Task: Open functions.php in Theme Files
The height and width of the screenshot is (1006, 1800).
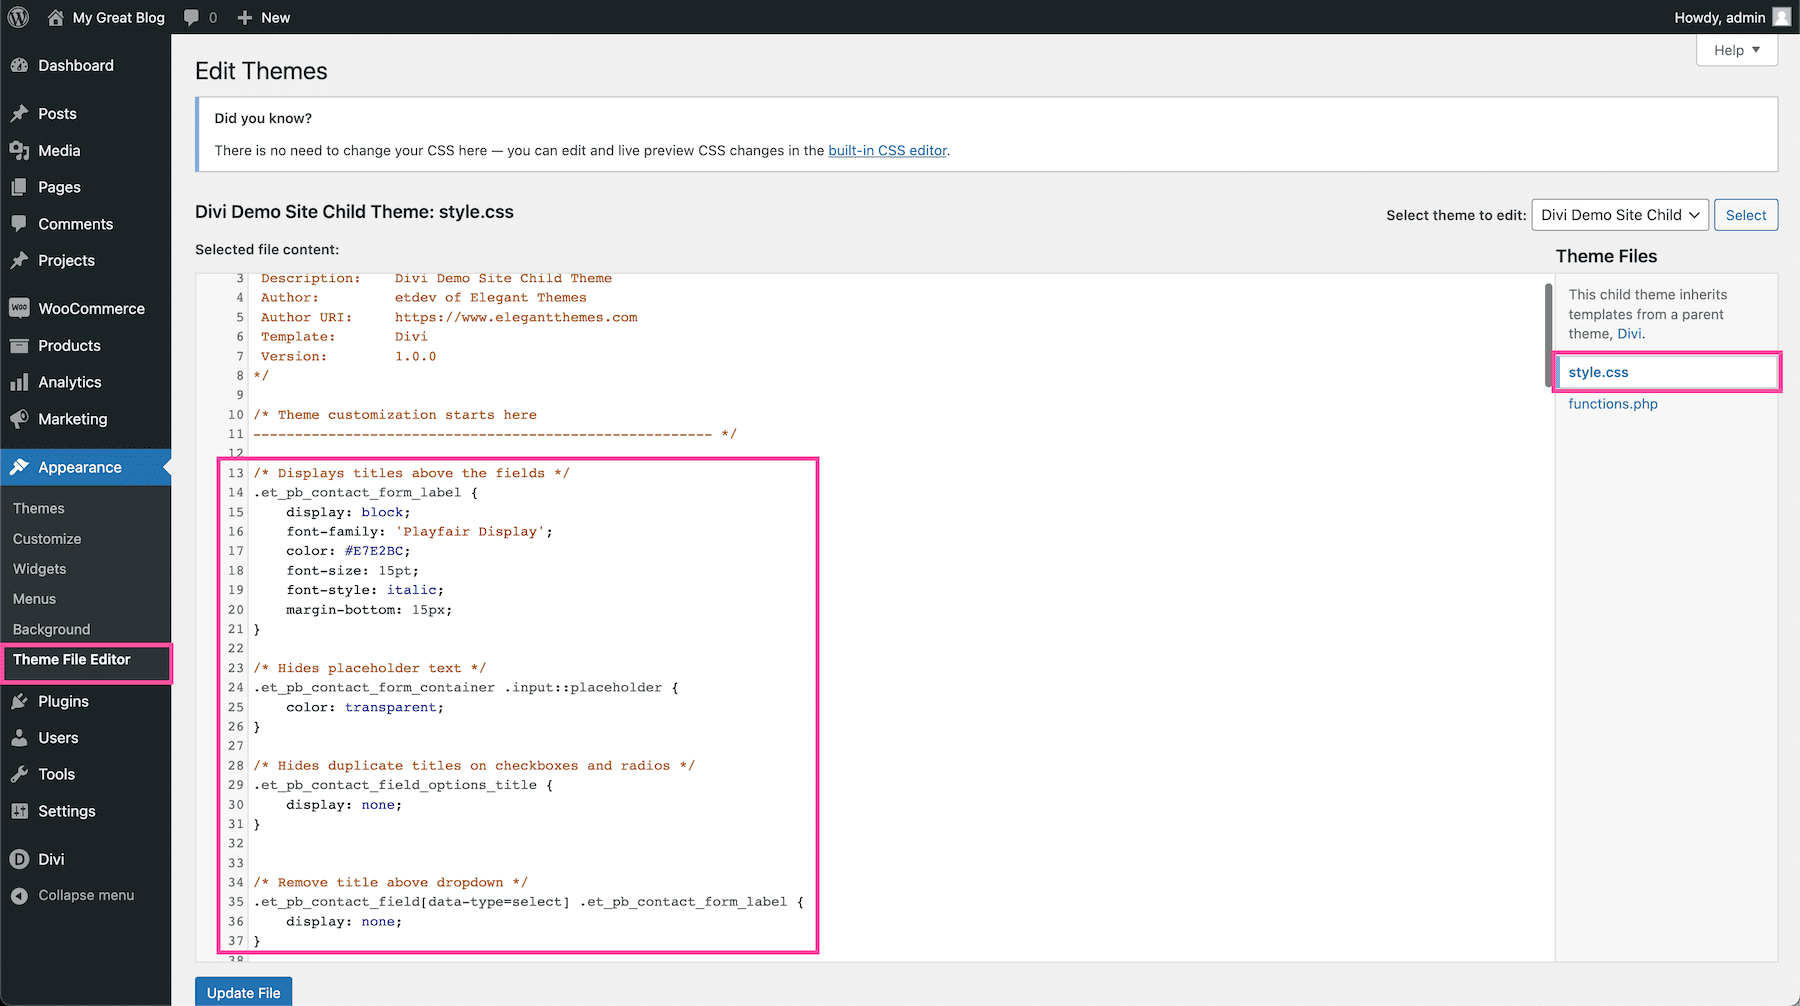Action: click(1612, 403)
